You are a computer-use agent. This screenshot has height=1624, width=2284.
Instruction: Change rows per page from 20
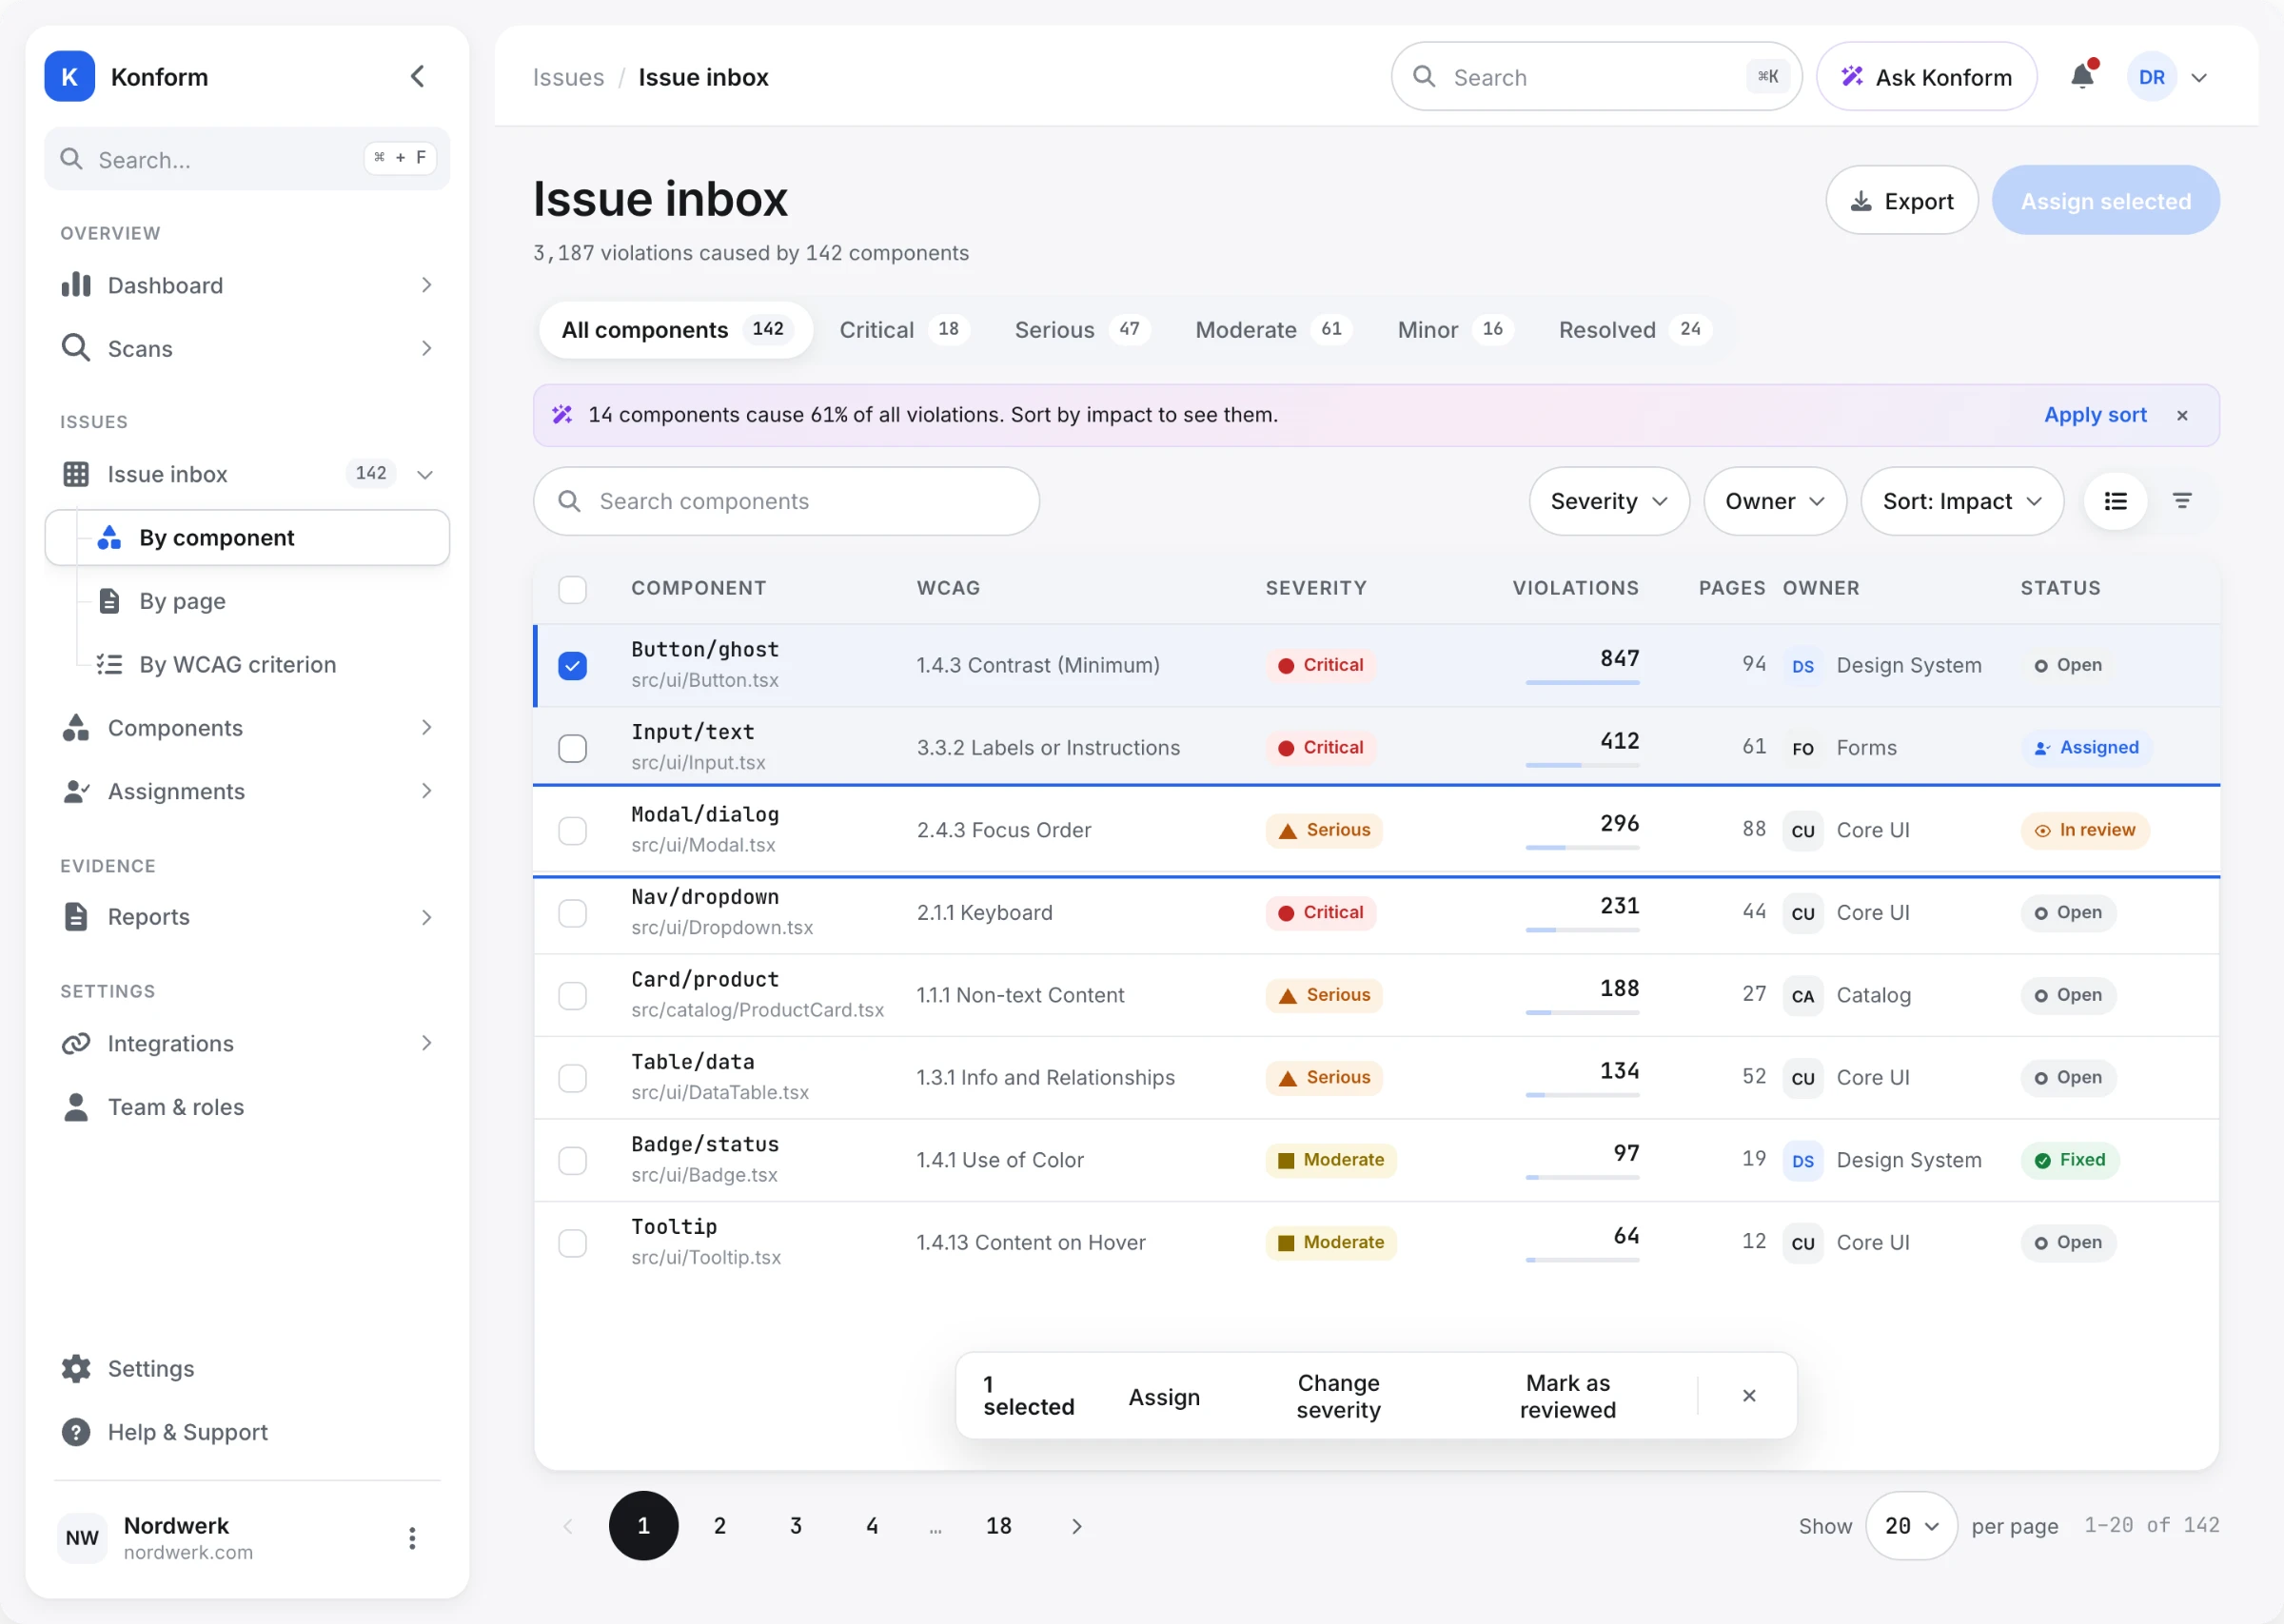1911,1525
